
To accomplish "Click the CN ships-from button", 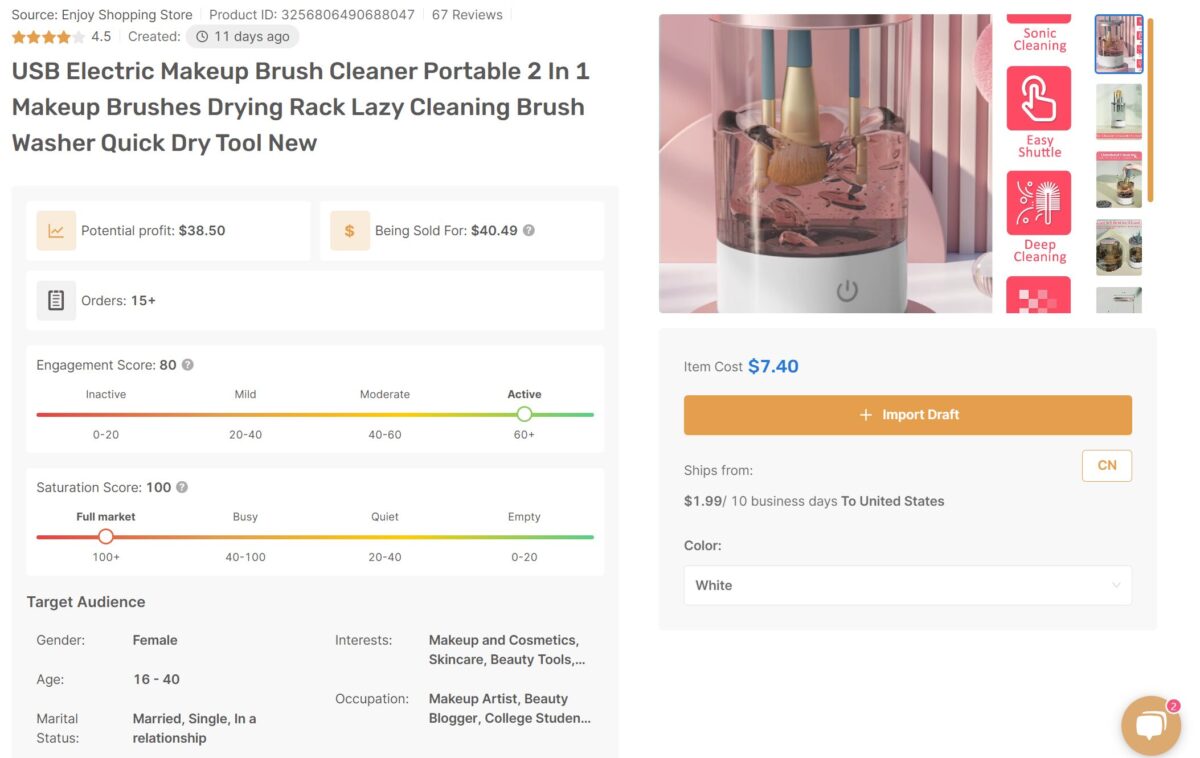I will 1106,465.
